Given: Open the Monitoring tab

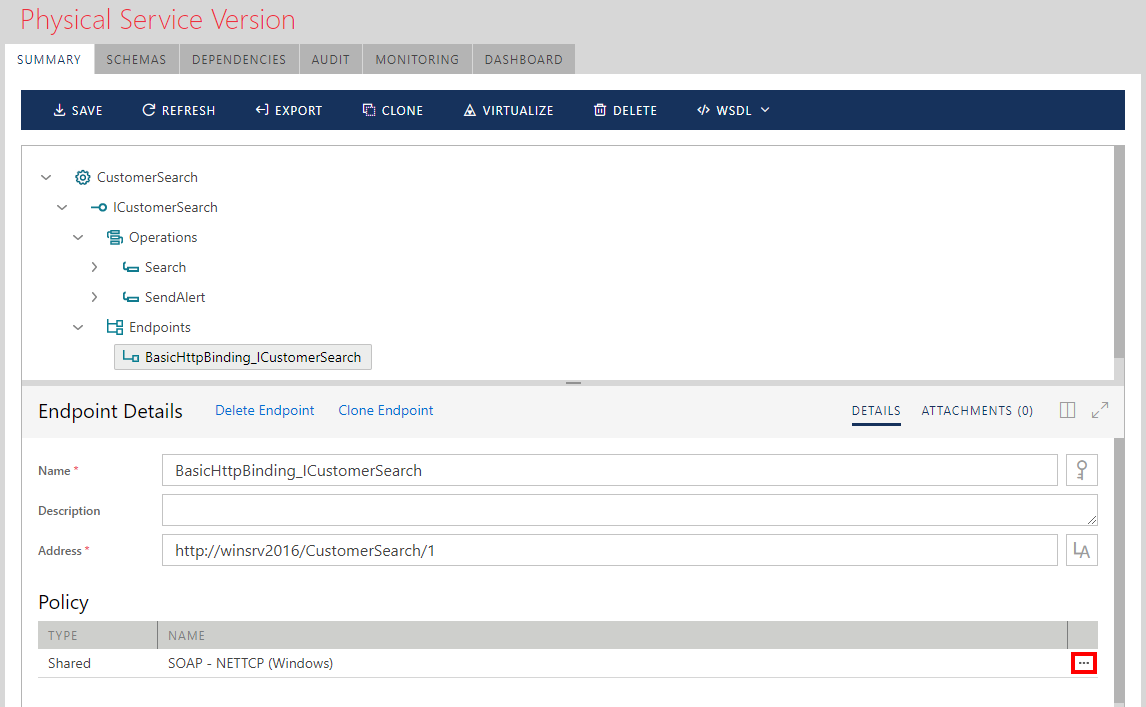Looking at the screenshot, I should point(417,59).
